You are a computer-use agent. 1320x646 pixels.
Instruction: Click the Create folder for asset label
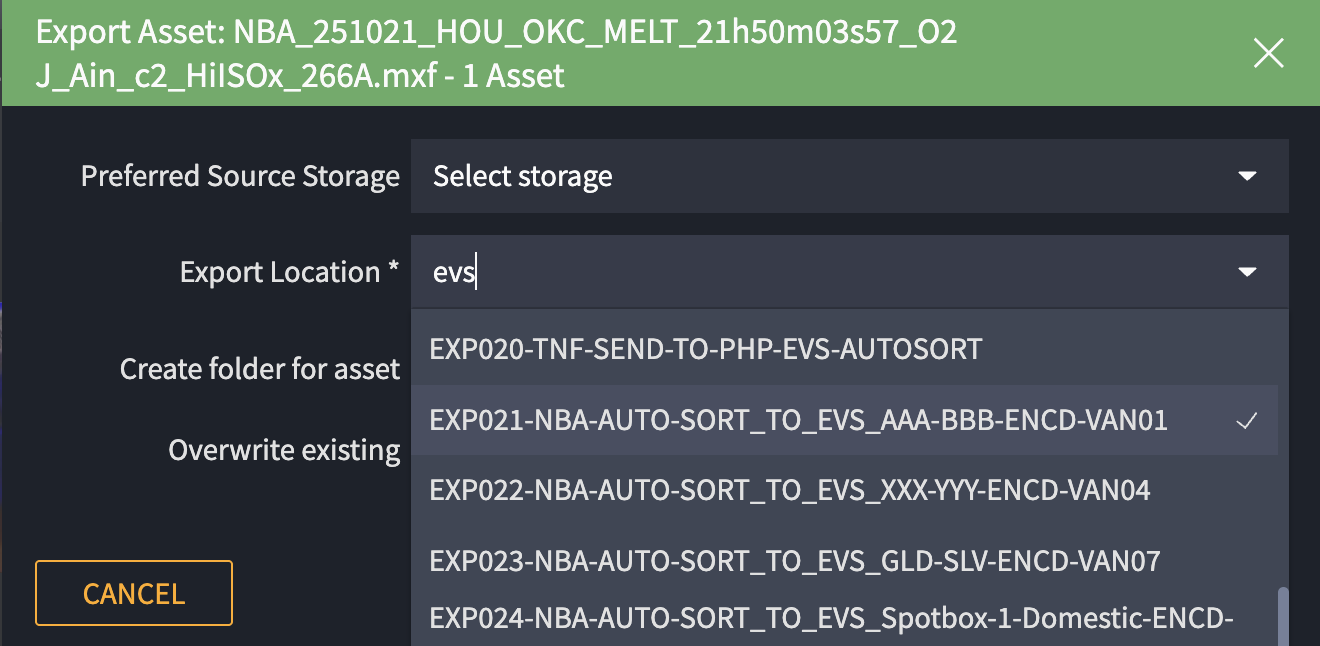[260, 369]
